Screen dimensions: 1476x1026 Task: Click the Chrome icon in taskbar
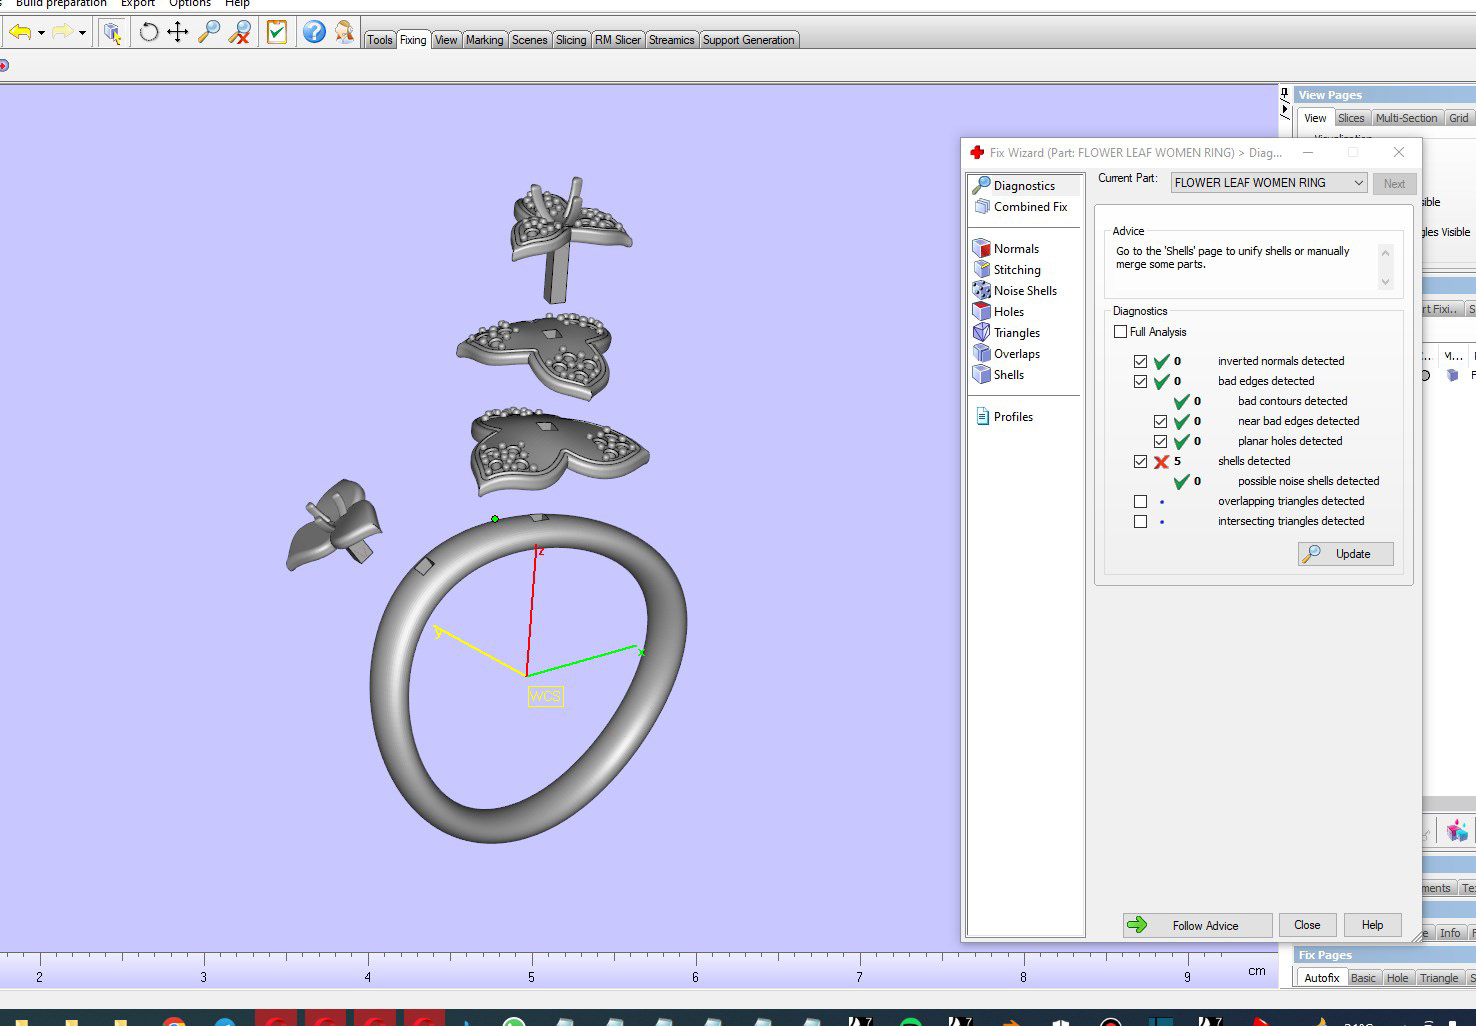pos(174,1021)
